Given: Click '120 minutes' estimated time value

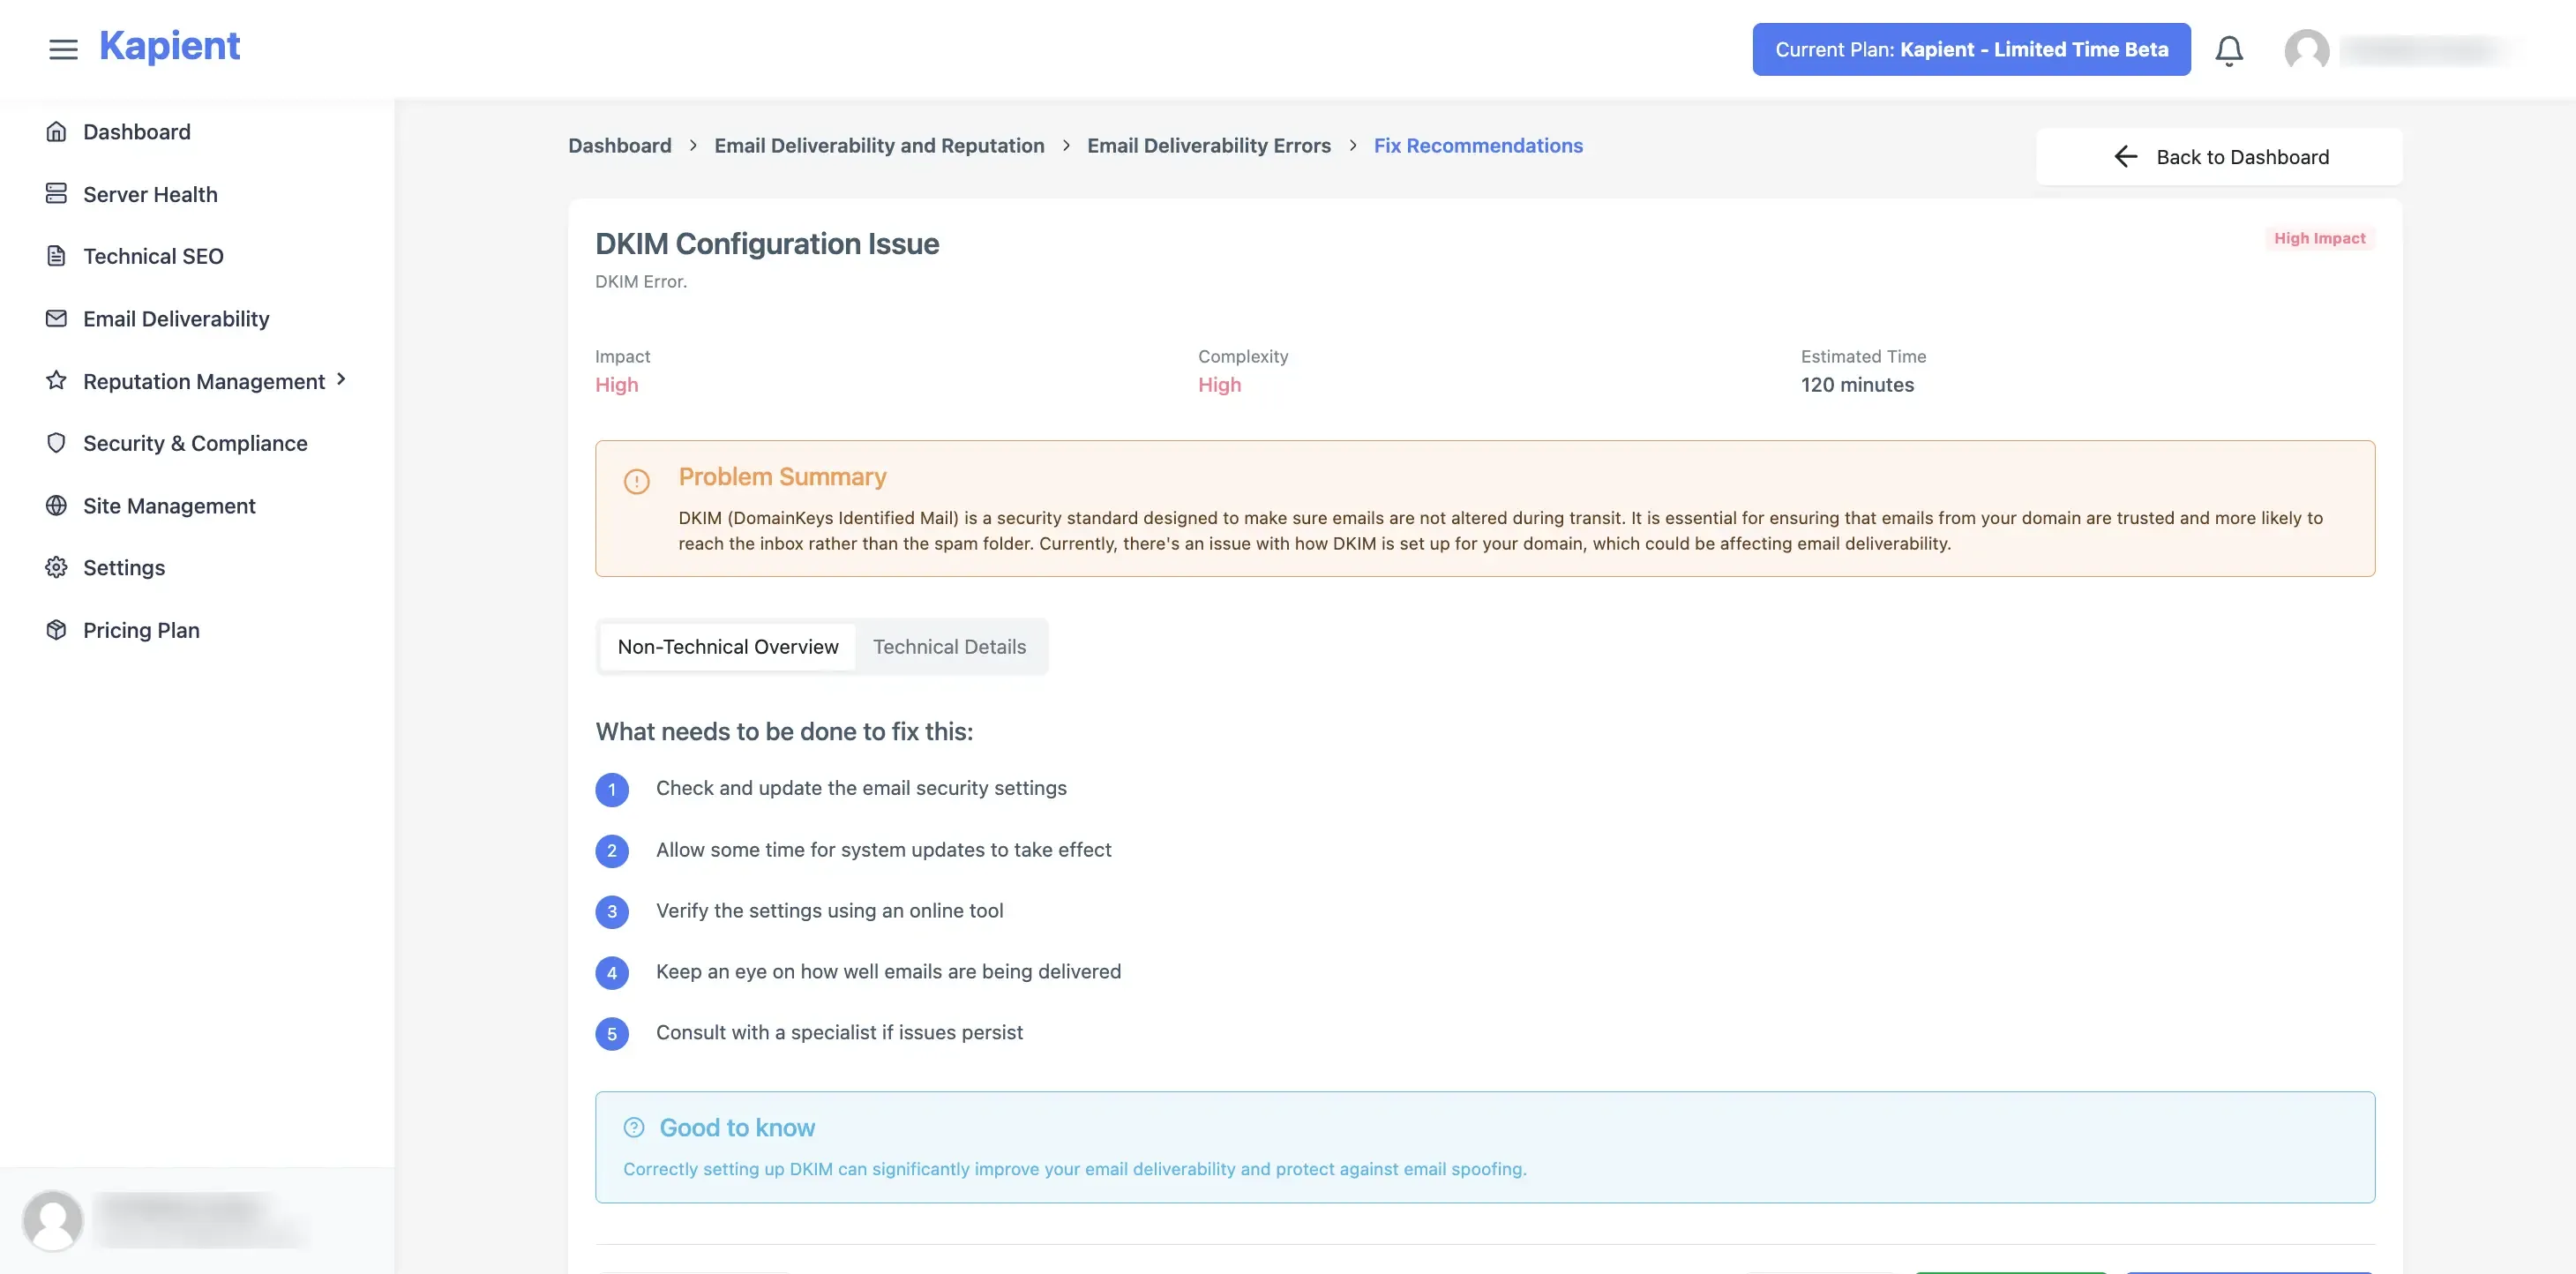Looking at the screenshot, I should 1857,385.
